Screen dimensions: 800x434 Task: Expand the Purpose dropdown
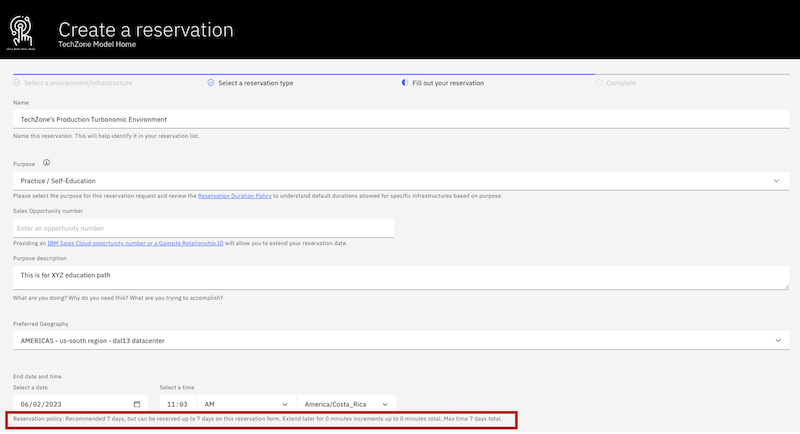tap(401, 181)
